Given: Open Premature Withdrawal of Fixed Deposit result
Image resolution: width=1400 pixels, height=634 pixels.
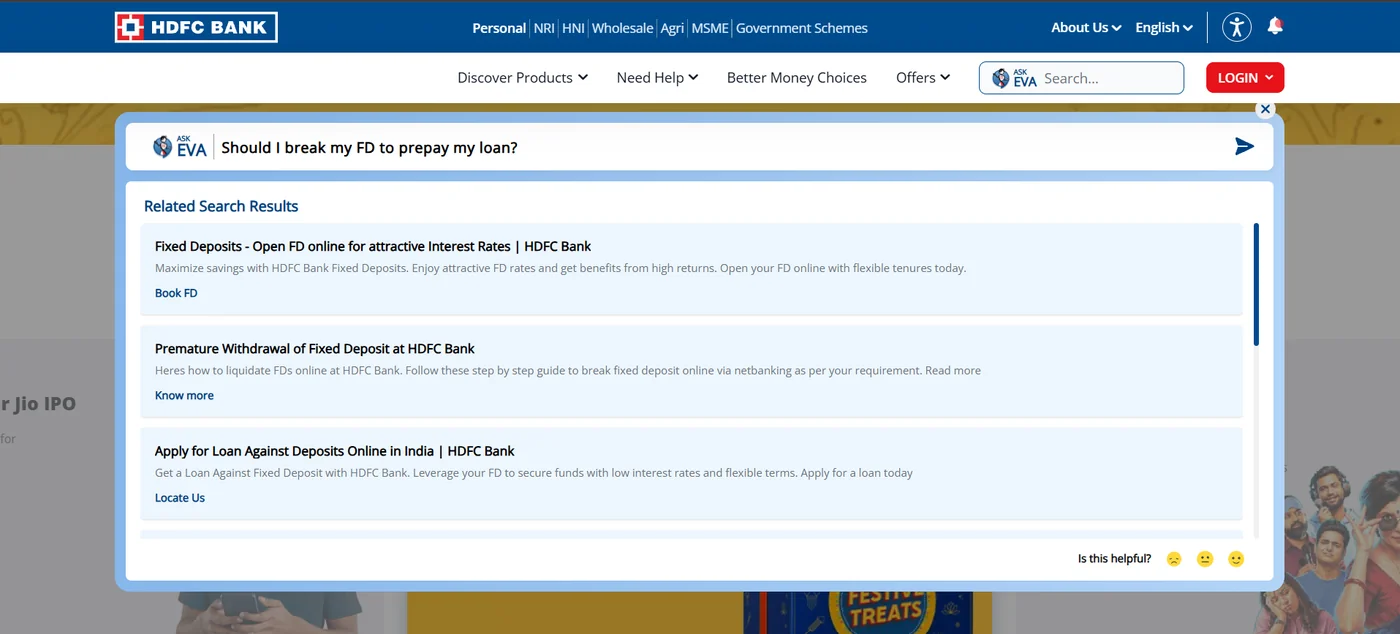Looking at the screenshot, I should (x=315, y=349).
